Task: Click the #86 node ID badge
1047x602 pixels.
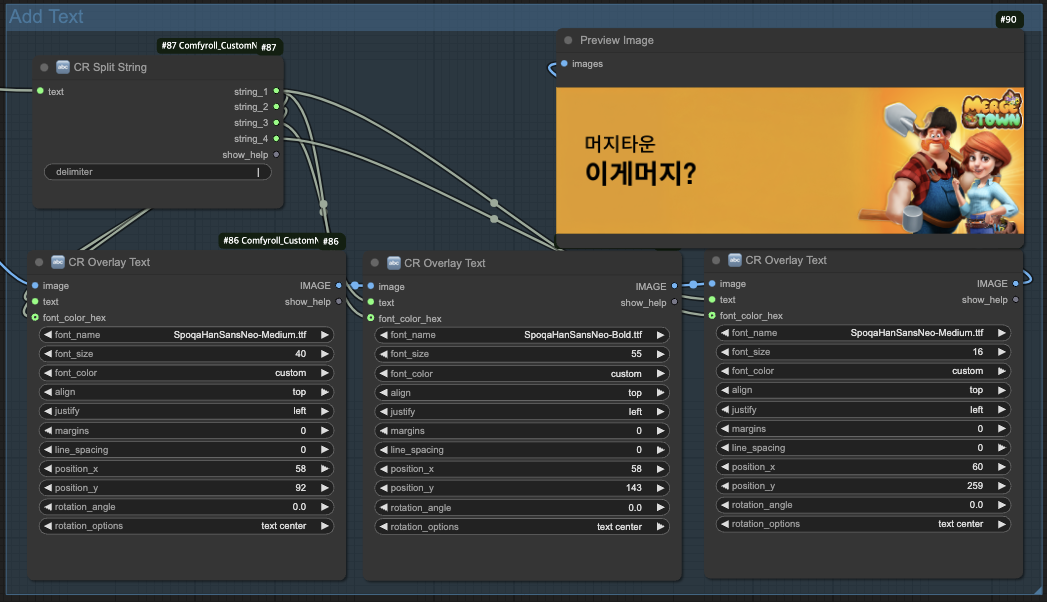Action: [331, 241]
